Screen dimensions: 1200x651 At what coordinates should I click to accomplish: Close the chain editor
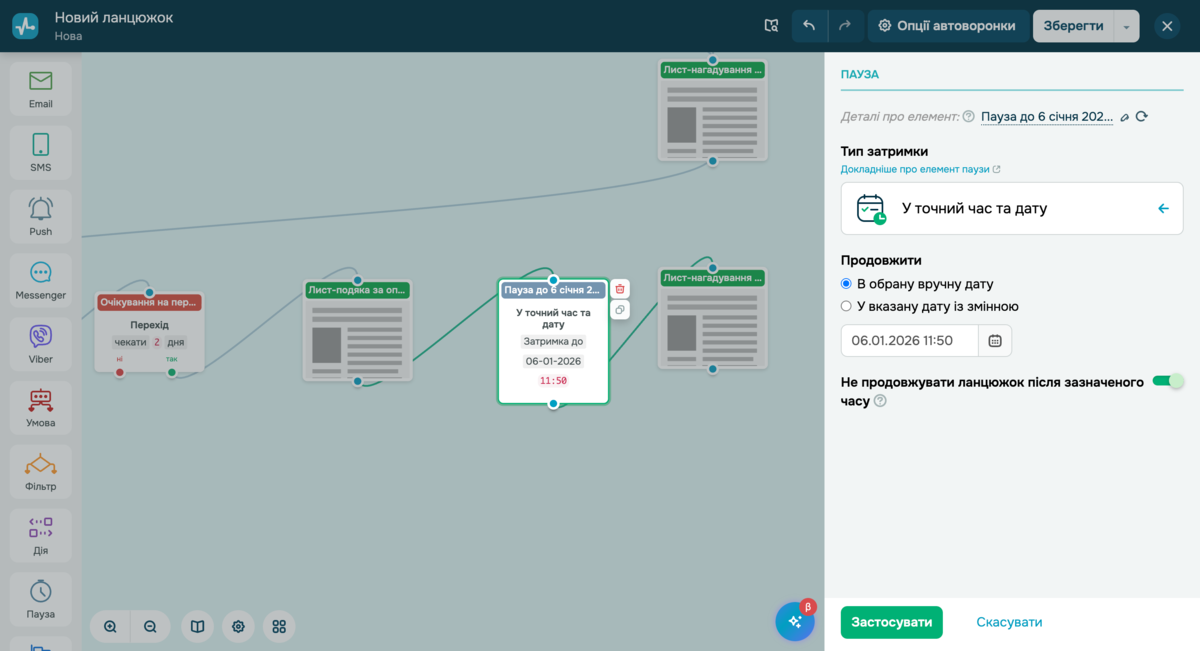tap(1167, 26)
